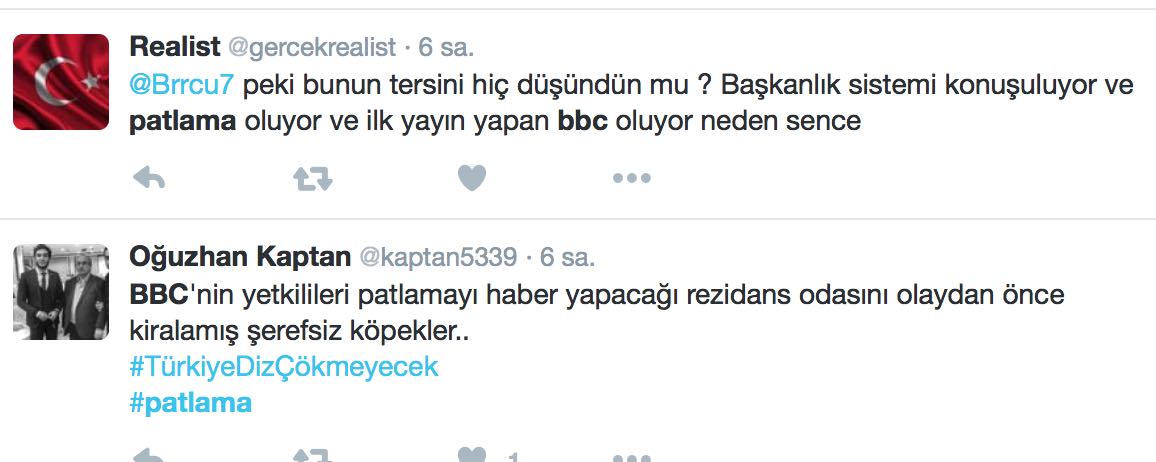This screenshot has height=462, width=1156.
Task: Open Realist tweet's 6 sa. timestamp
Action: pyautogui.click(x=446, y=48)
